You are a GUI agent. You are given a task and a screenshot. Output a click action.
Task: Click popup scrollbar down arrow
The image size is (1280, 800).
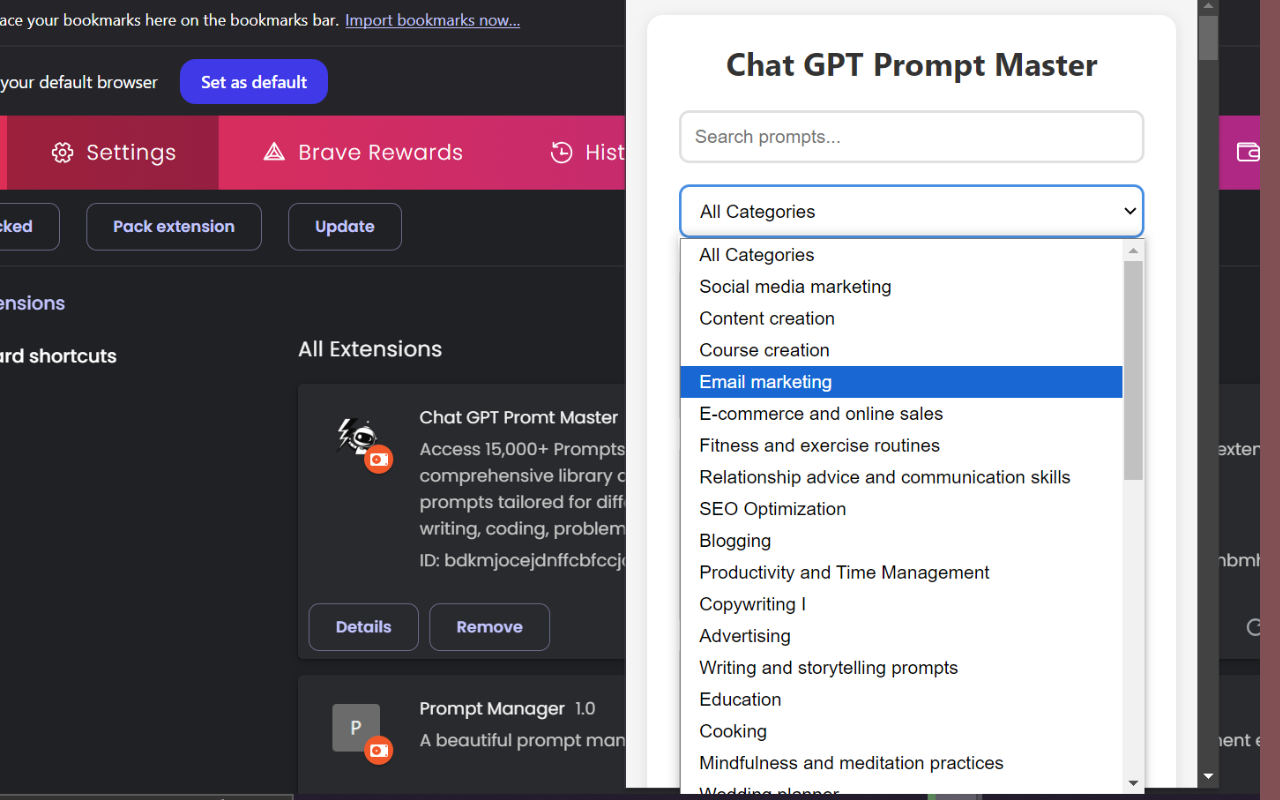click(x=1208, y=776)
